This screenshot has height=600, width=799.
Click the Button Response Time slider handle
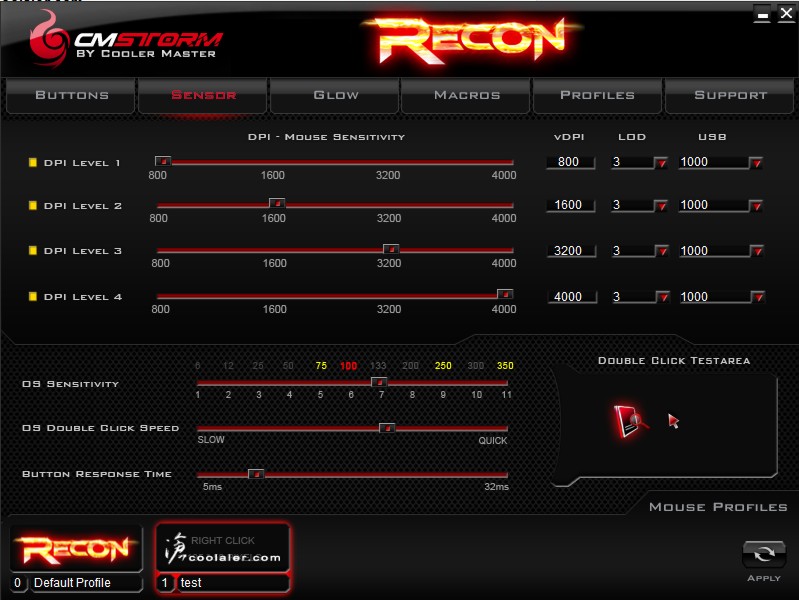(x=256, y=474)
